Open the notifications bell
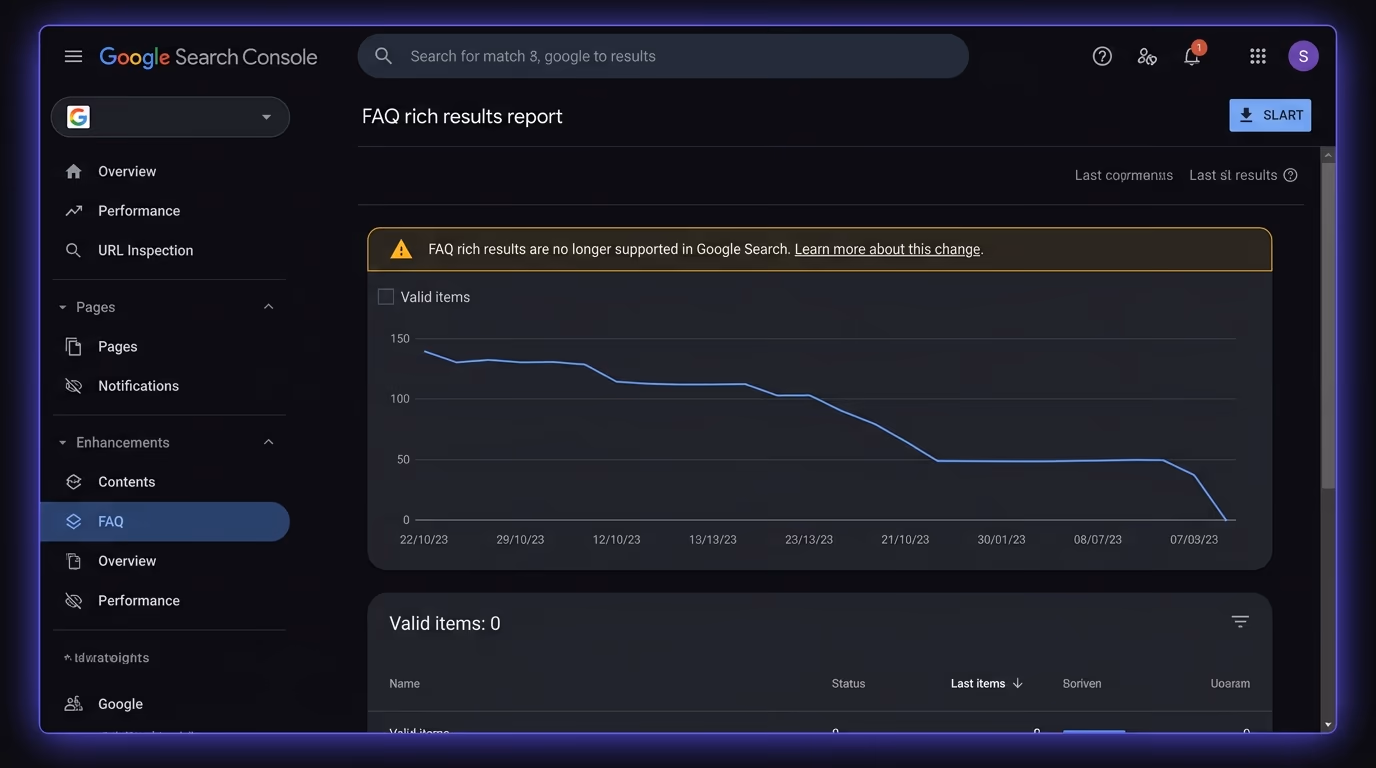Viewport: 1376px width, 768px height. (1192, 56)
